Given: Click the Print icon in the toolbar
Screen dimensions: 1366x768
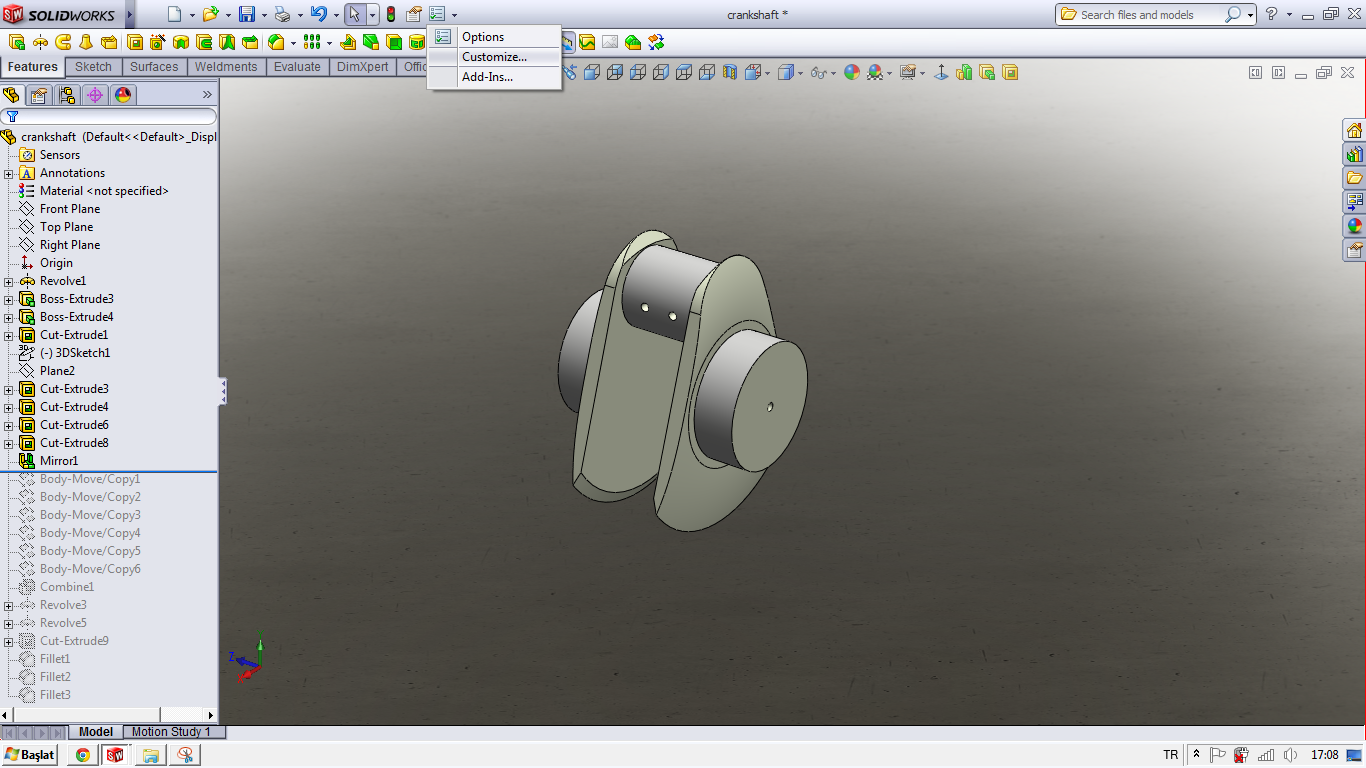Looking at the screenshot, I should click(x=282, y=14).
